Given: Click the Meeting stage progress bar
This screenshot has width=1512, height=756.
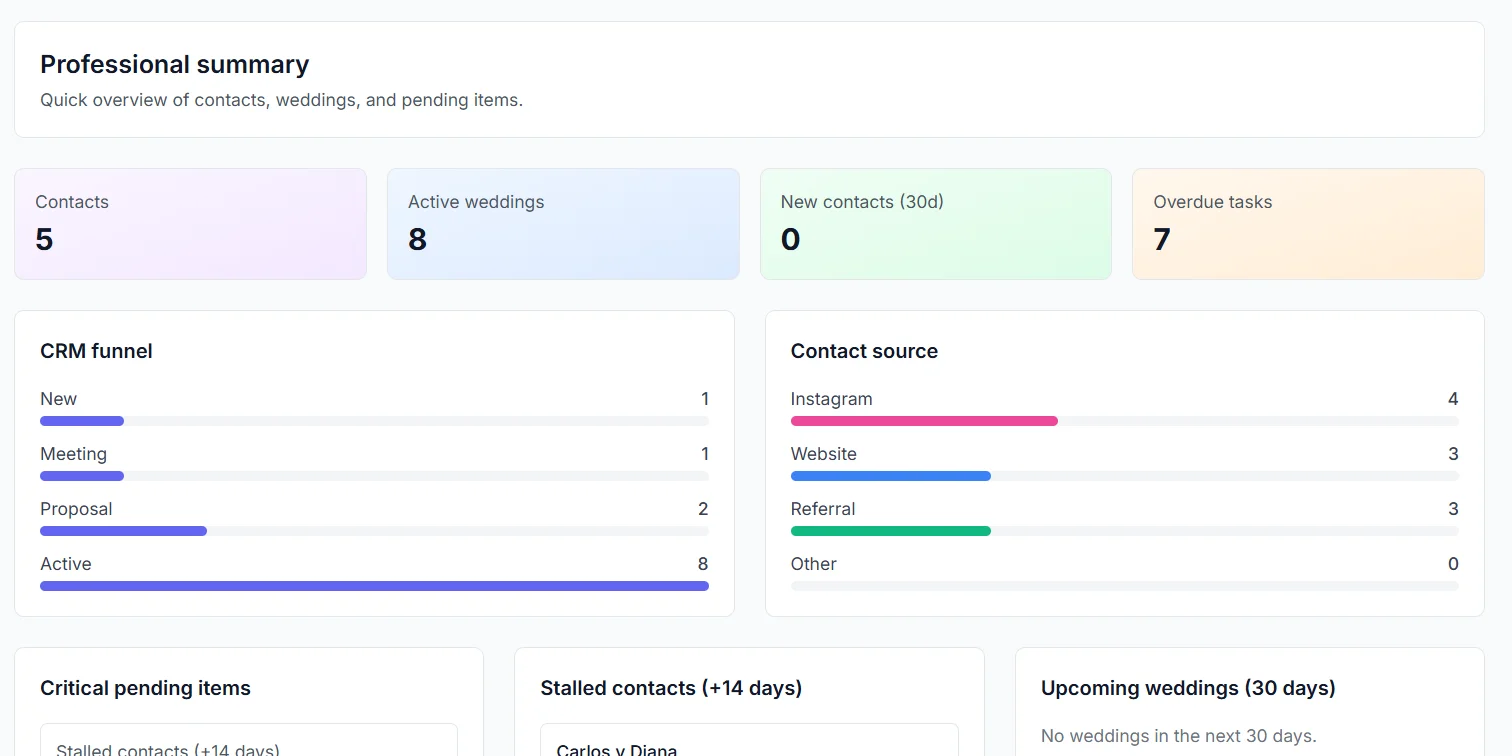Looking at the screenshot, I should coord(374,476).
